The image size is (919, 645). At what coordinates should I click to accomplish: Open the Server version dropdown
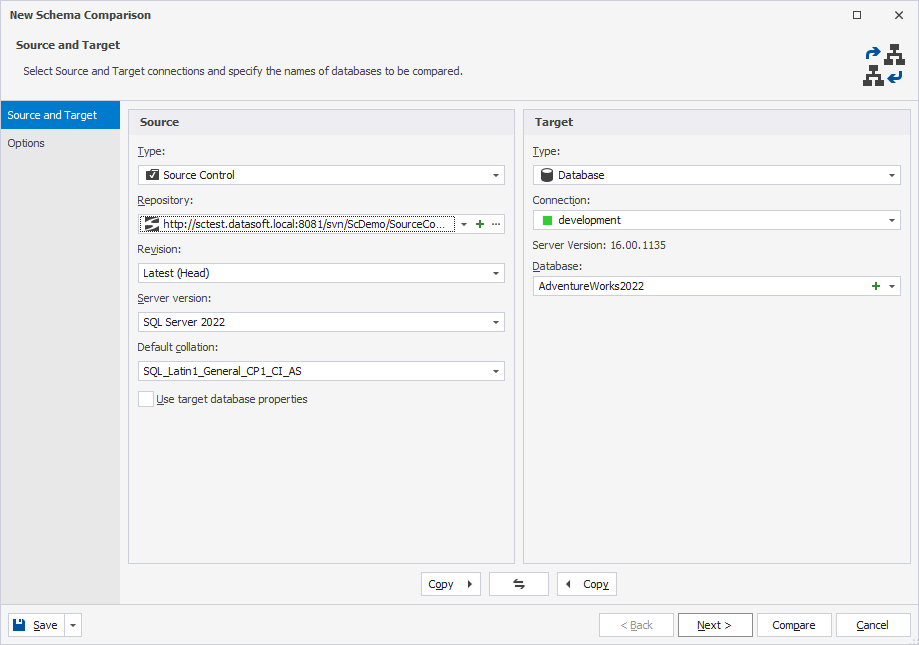pyautogui.click(x=497, y=321)
